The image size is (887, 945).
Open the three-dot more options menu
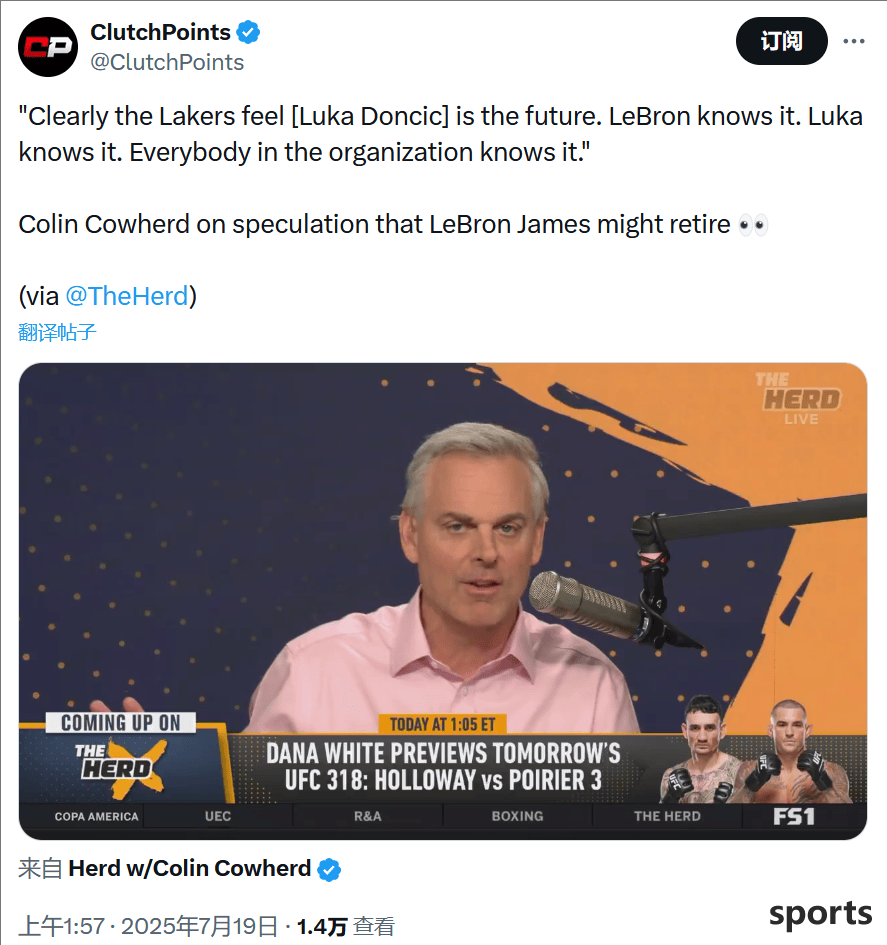coord(854,41)
